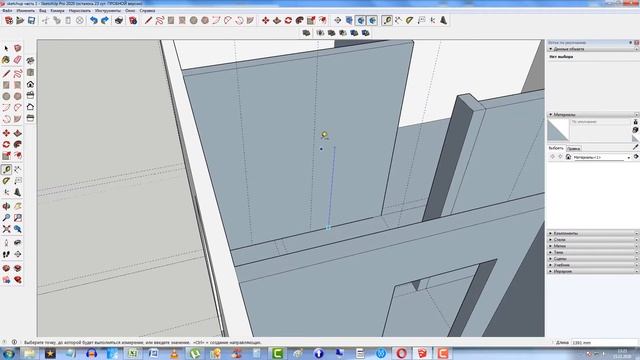Pick Walk footprints tool in left palette
640x360 pixels.
6,254
